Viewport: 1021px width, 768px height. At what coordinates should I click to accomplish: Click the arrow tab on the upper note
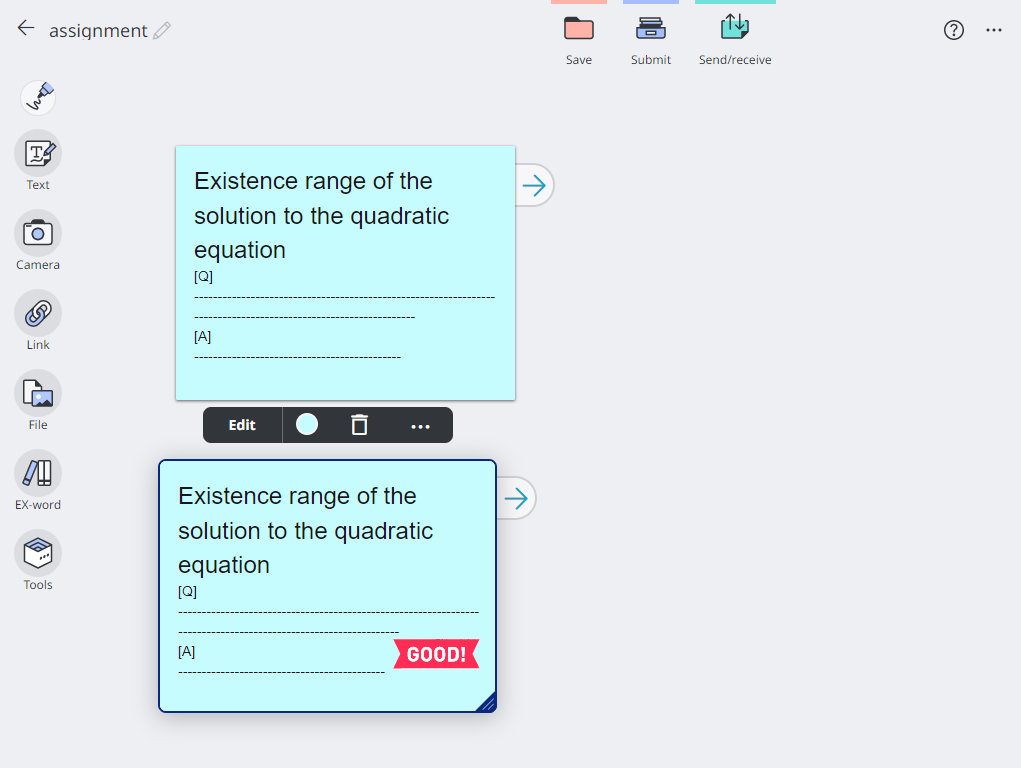point(535,186)
